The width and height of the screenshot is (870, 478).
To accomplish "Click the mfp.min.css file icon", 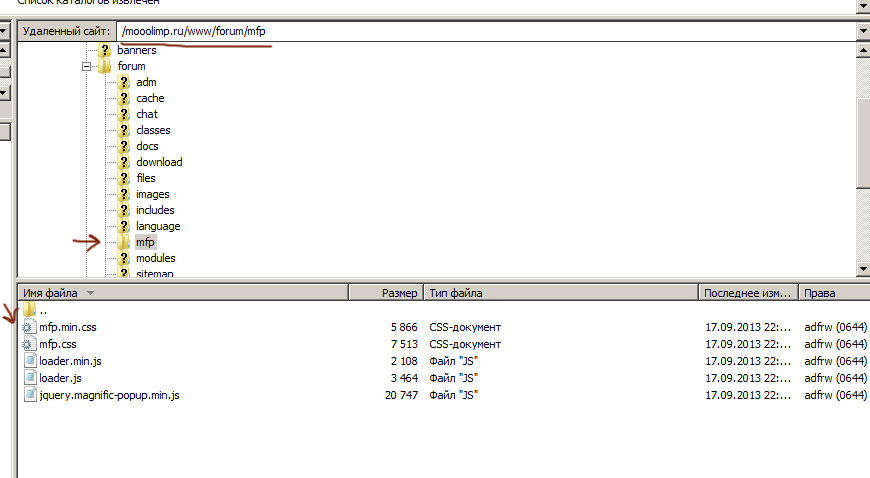I will (29, 327).
